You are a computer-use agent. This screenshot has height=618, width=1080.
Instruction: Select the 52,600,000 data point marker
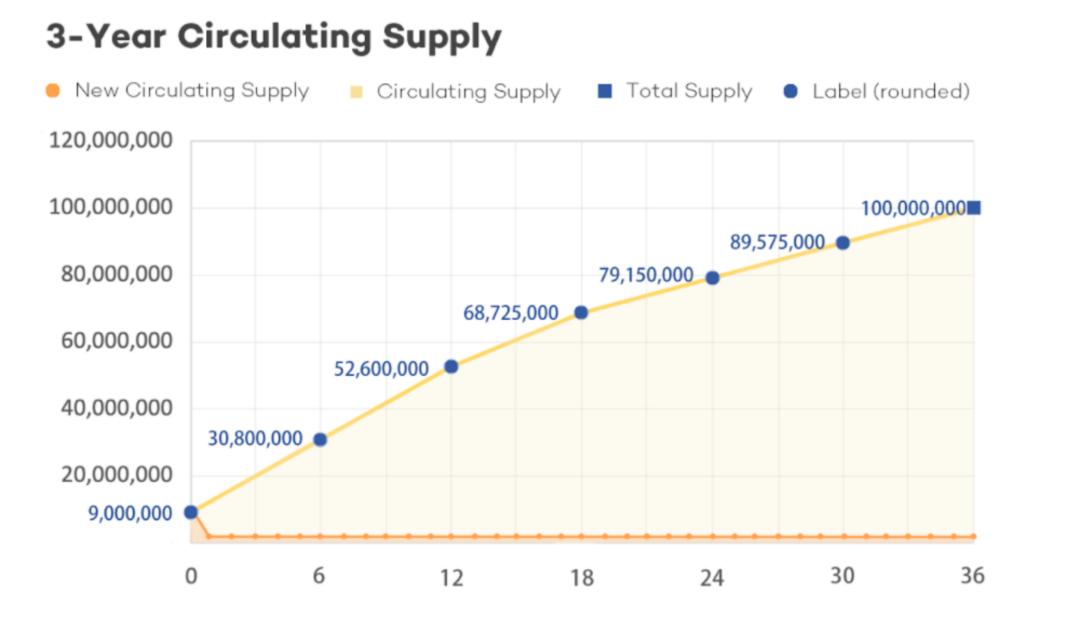pos(451,367)
